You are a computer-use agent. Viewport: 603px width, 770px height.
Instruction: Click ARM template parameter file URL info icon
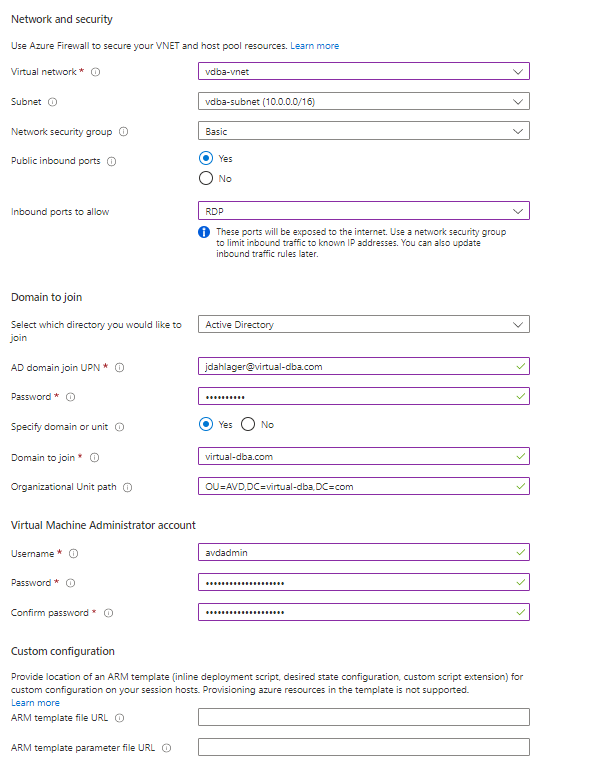tap(166, 748)
